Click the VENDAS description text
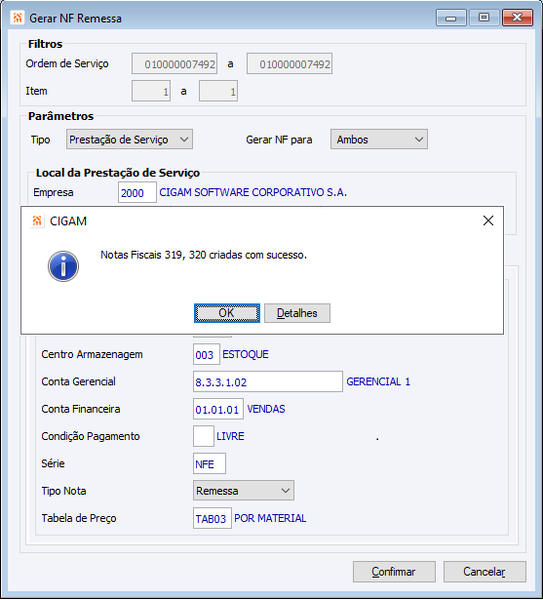 click(266, 409)
